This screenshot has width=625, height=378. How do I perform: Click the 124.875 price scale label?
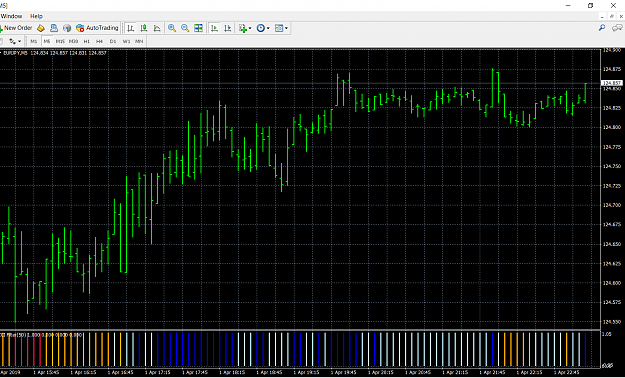[611, 69]
